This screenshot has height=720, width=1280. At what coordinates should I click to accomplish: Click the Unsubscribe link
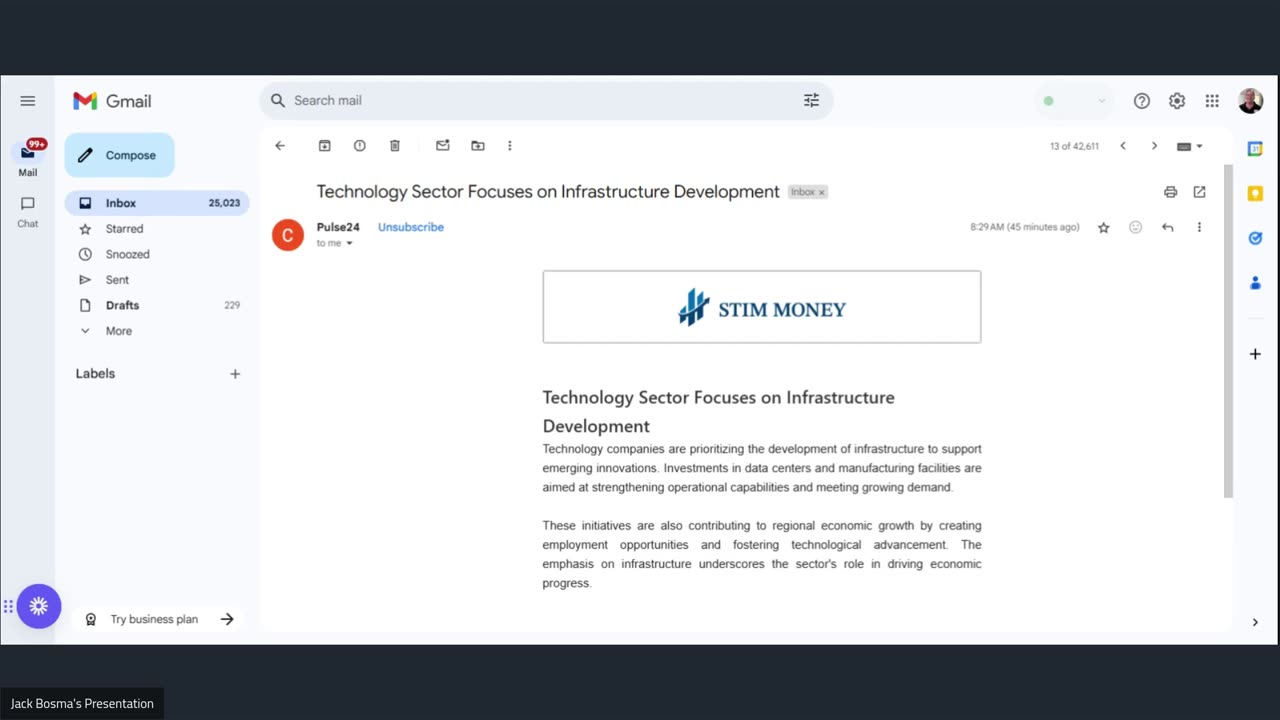point(411,227)
